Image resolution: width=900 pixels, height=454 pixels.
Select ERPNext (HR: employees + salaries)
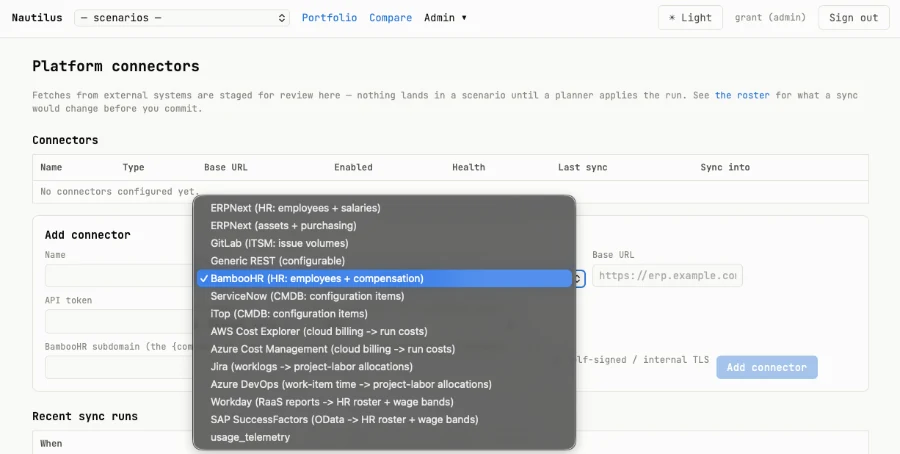tap(384, 208)
